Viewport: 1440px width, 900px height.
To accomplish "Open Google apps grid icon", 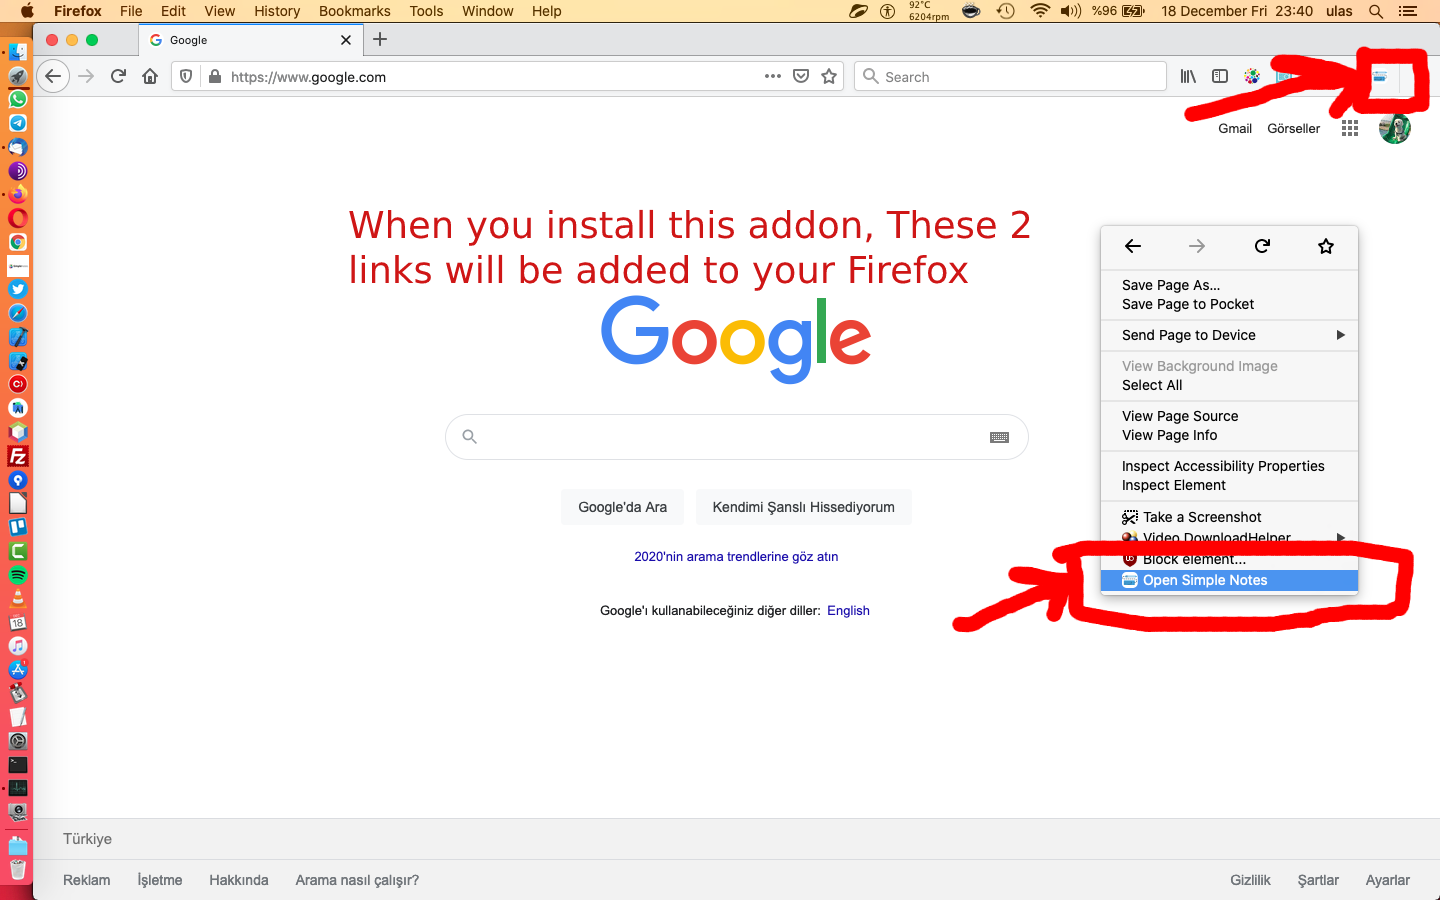I will [1350, 128].
